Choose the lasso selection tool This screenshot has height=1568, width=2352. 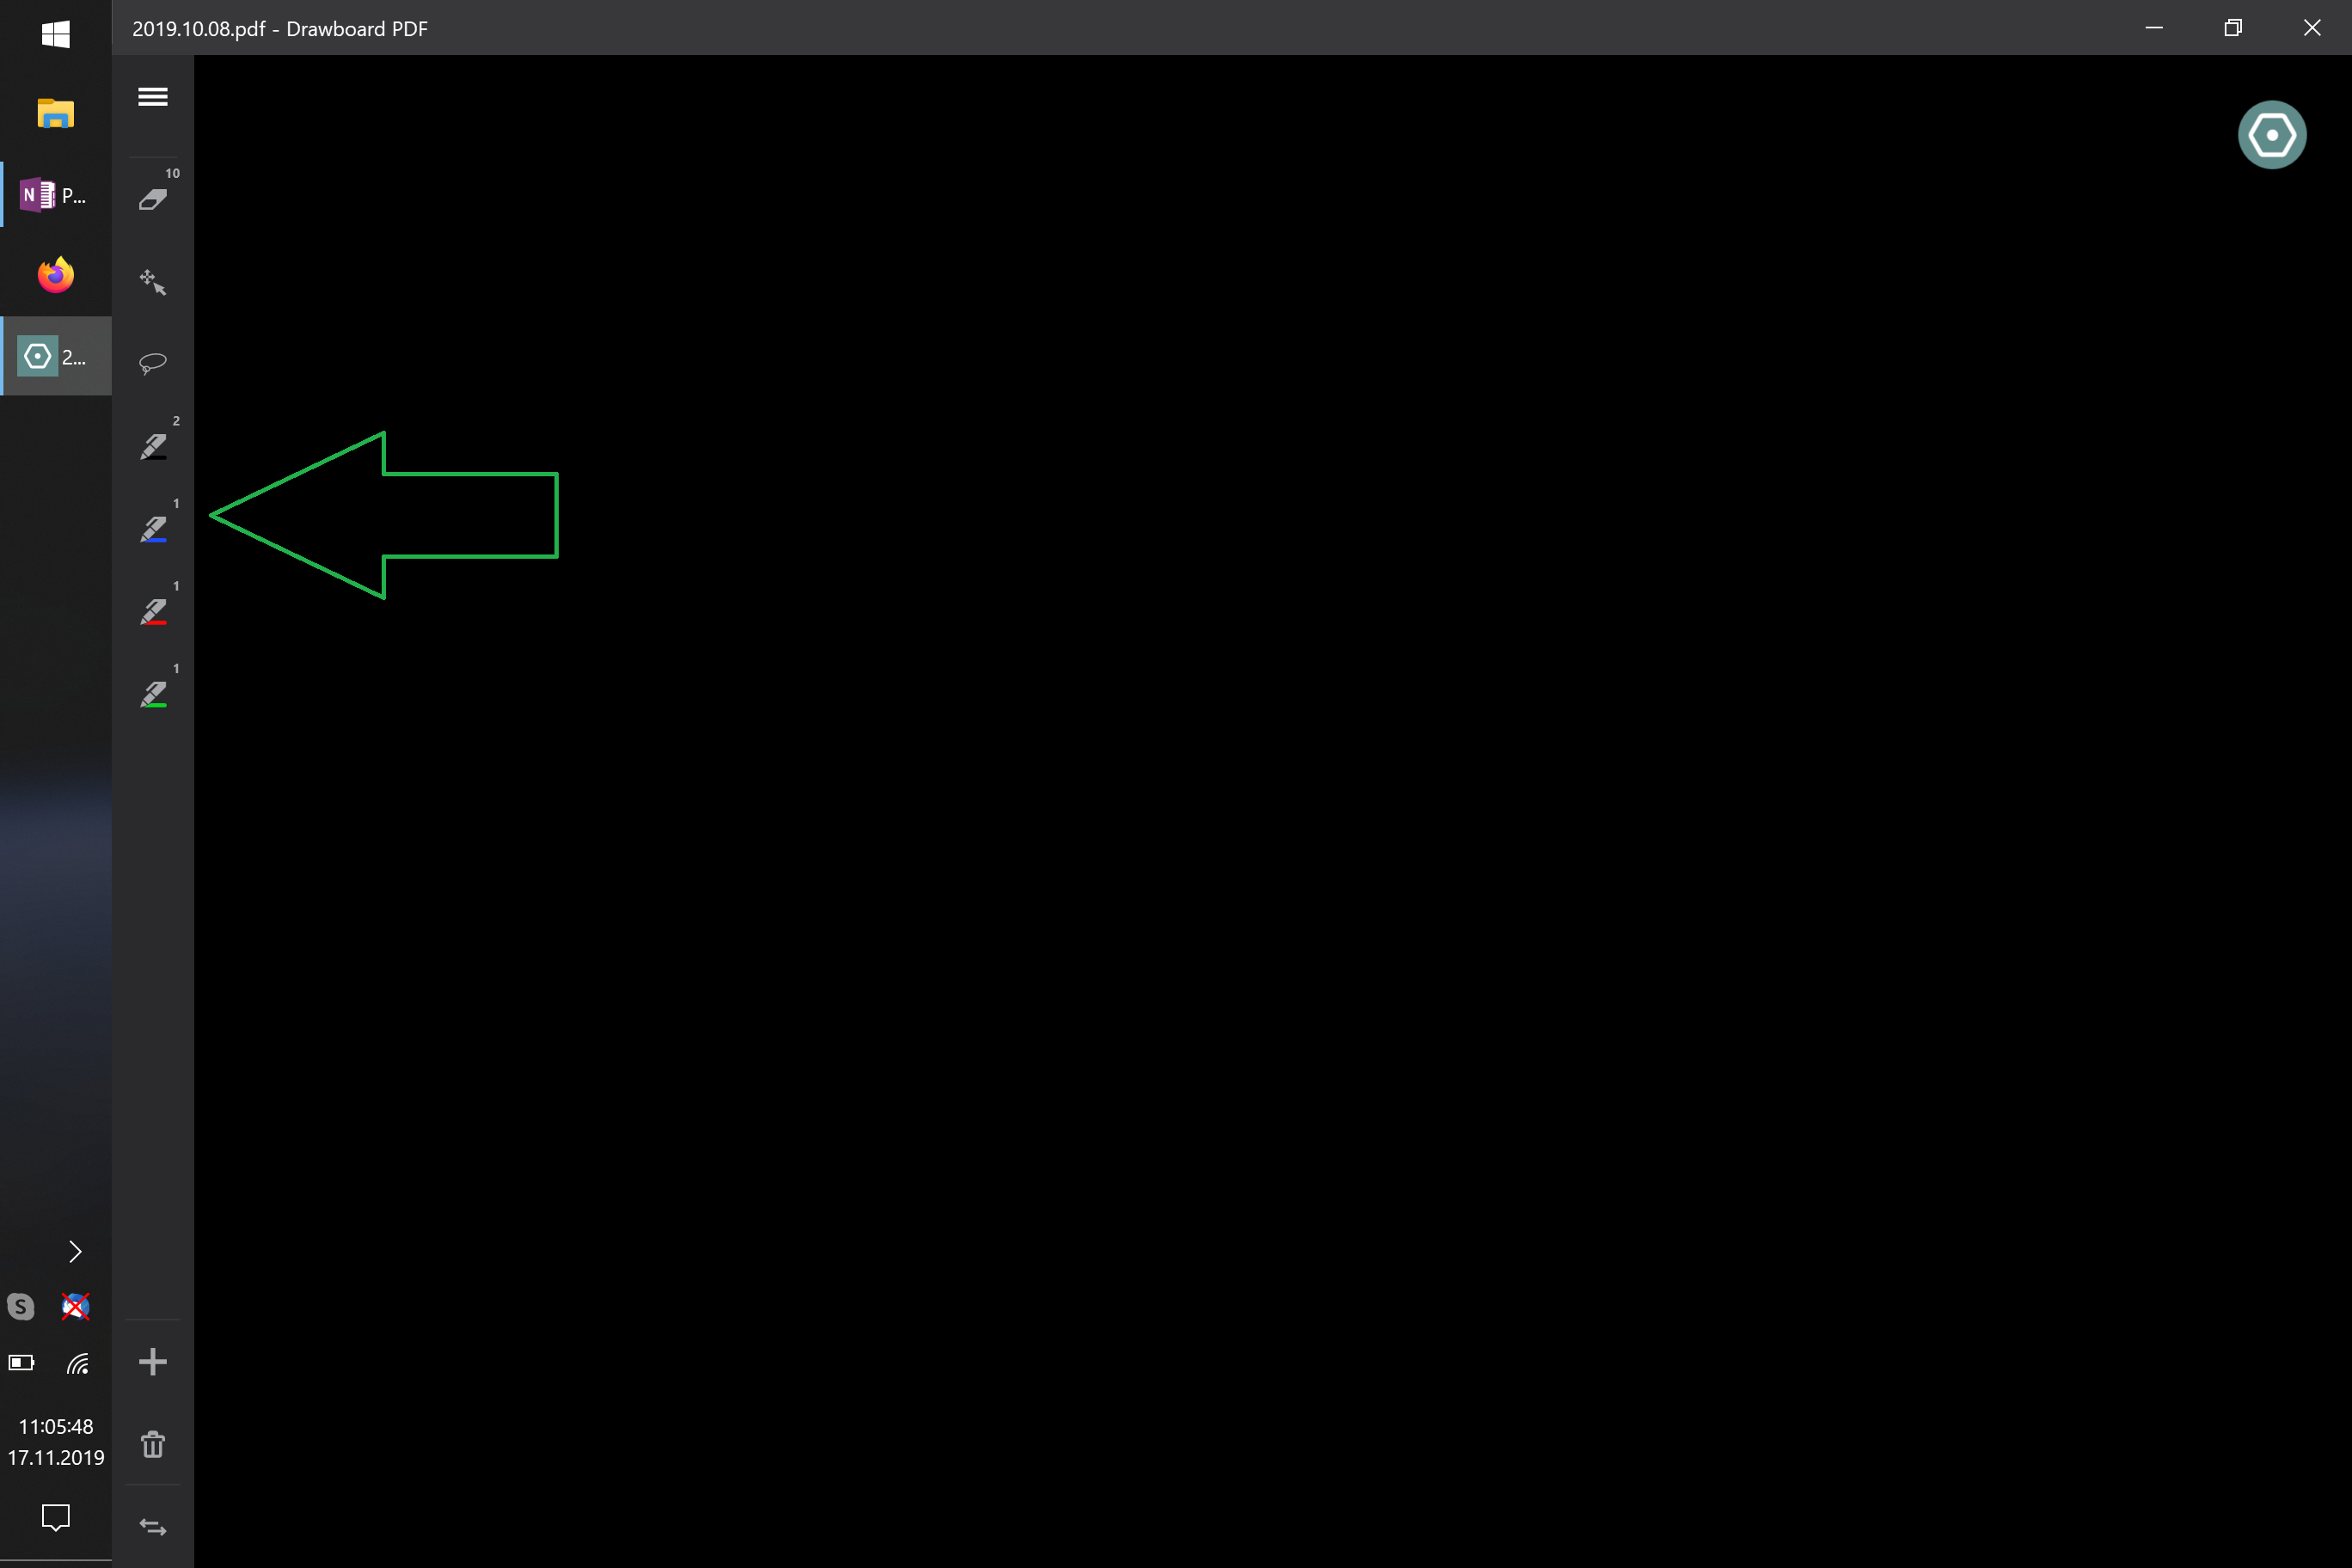coord(152,363)
